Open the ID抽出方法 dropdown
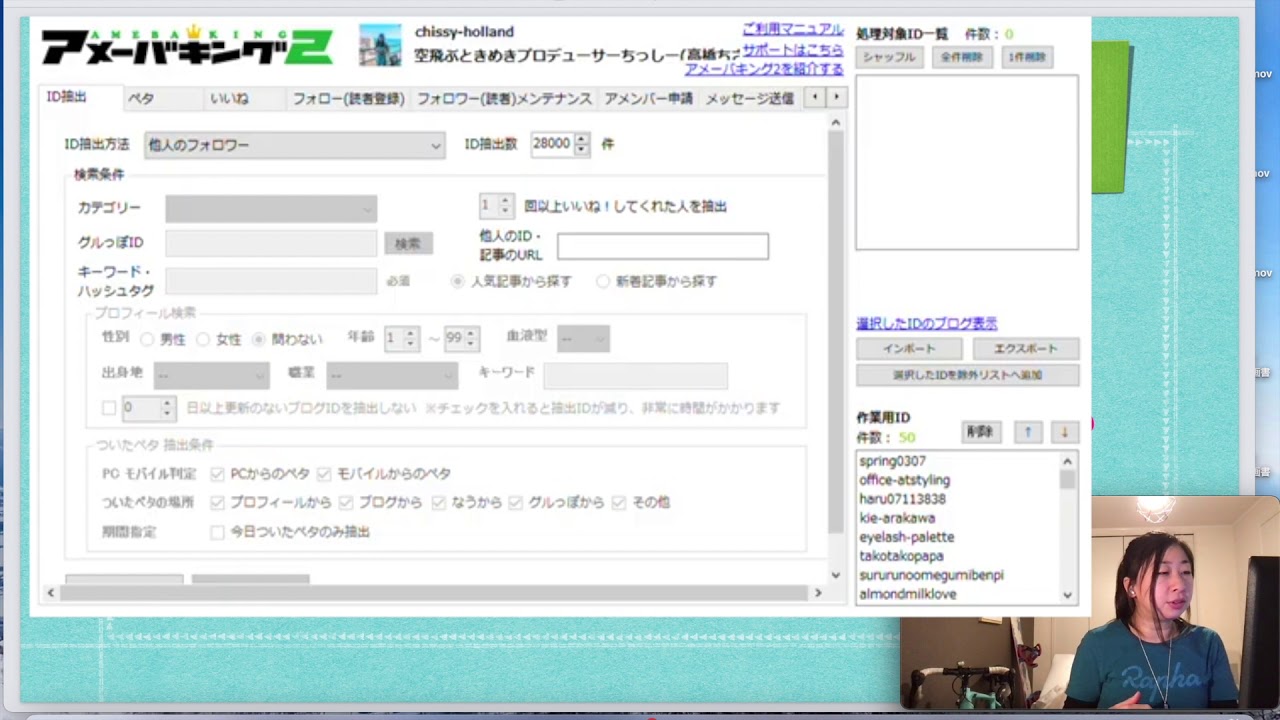This screenshot has height=720, width=1280. 294,145
